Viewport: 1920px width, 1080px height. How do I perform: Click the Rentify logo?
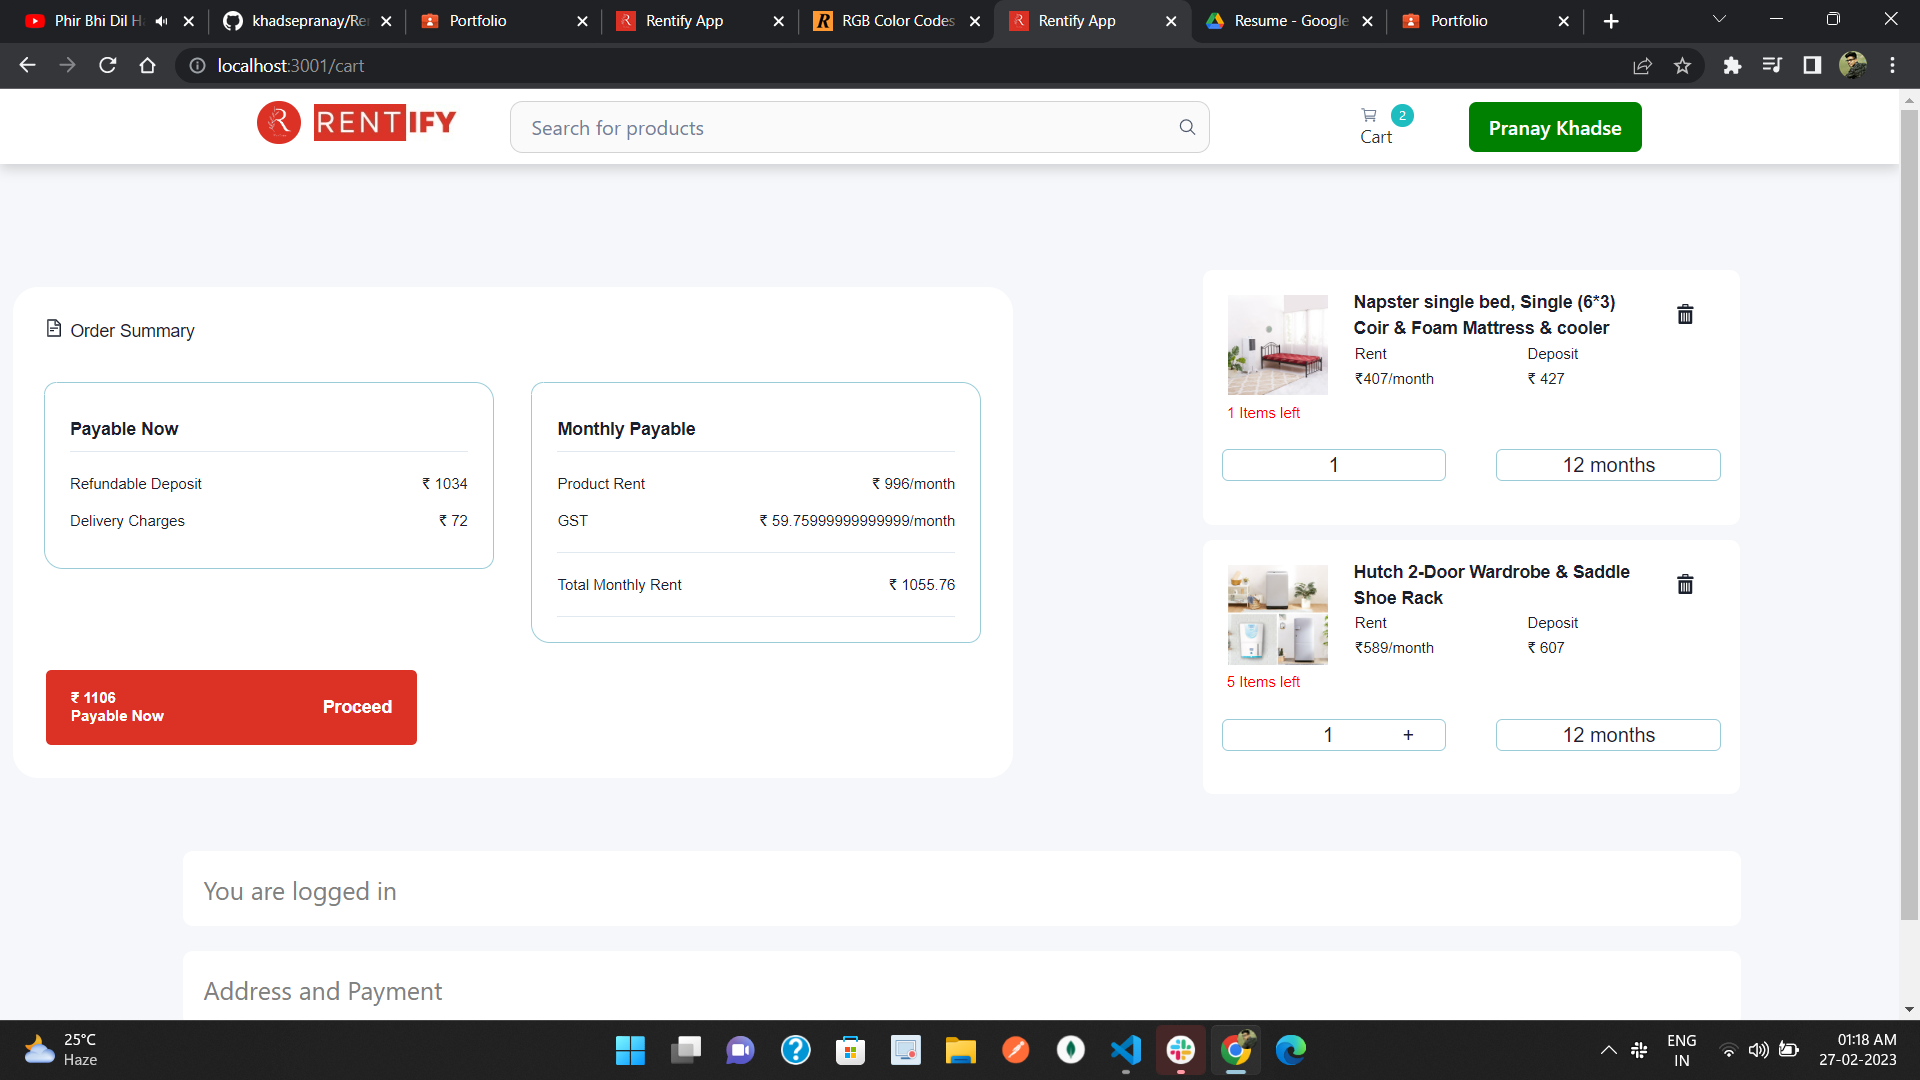click(x=357, y=123)
